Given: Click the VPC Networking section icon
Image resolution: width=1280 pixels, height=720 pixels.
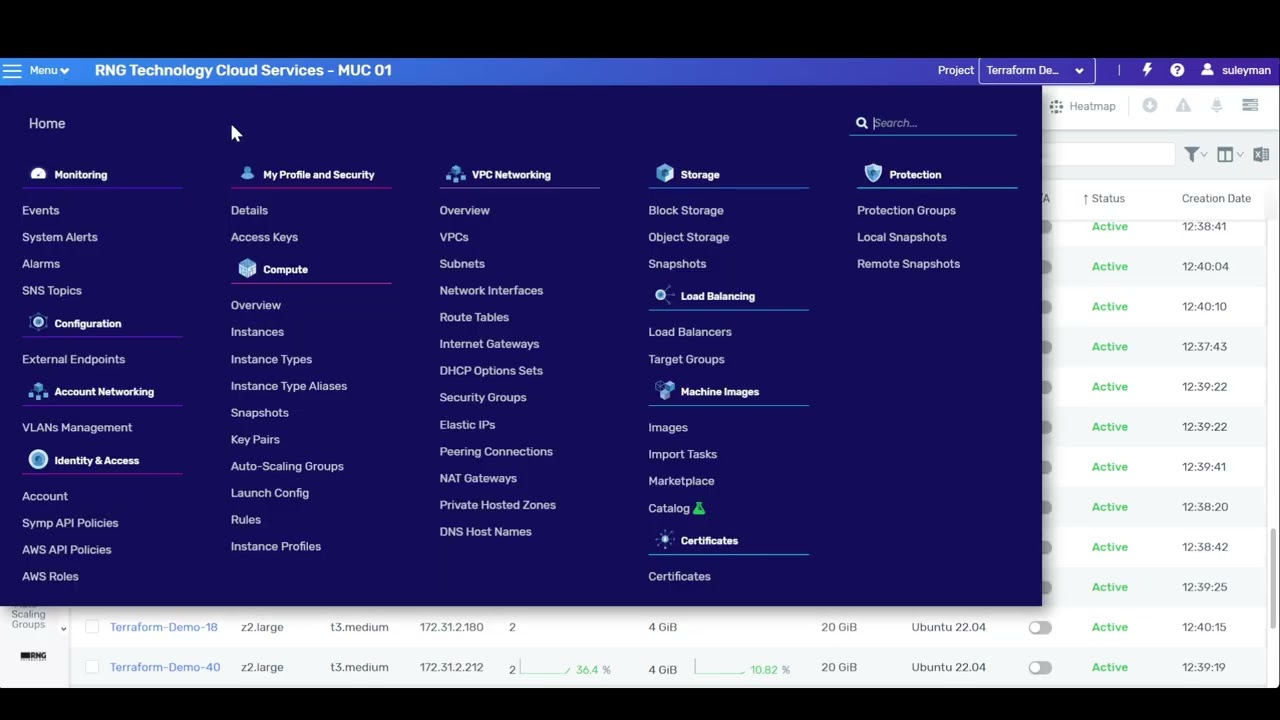Looking at the screenshot, I should click(456, 174).
